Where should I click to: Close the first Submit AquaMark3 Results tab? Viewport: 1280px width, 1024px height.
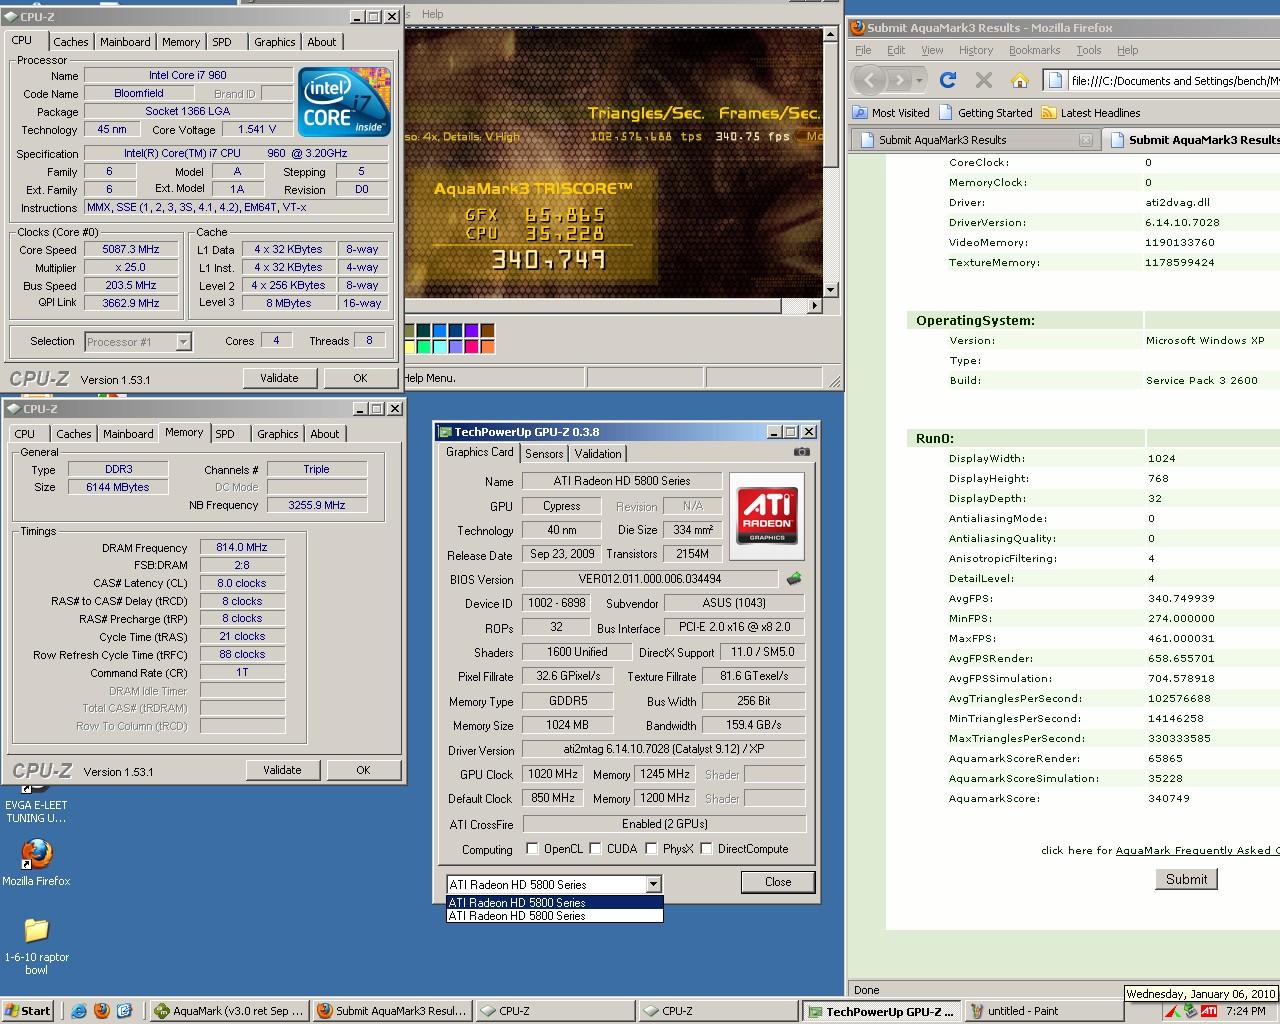(x=1086, y=140)
